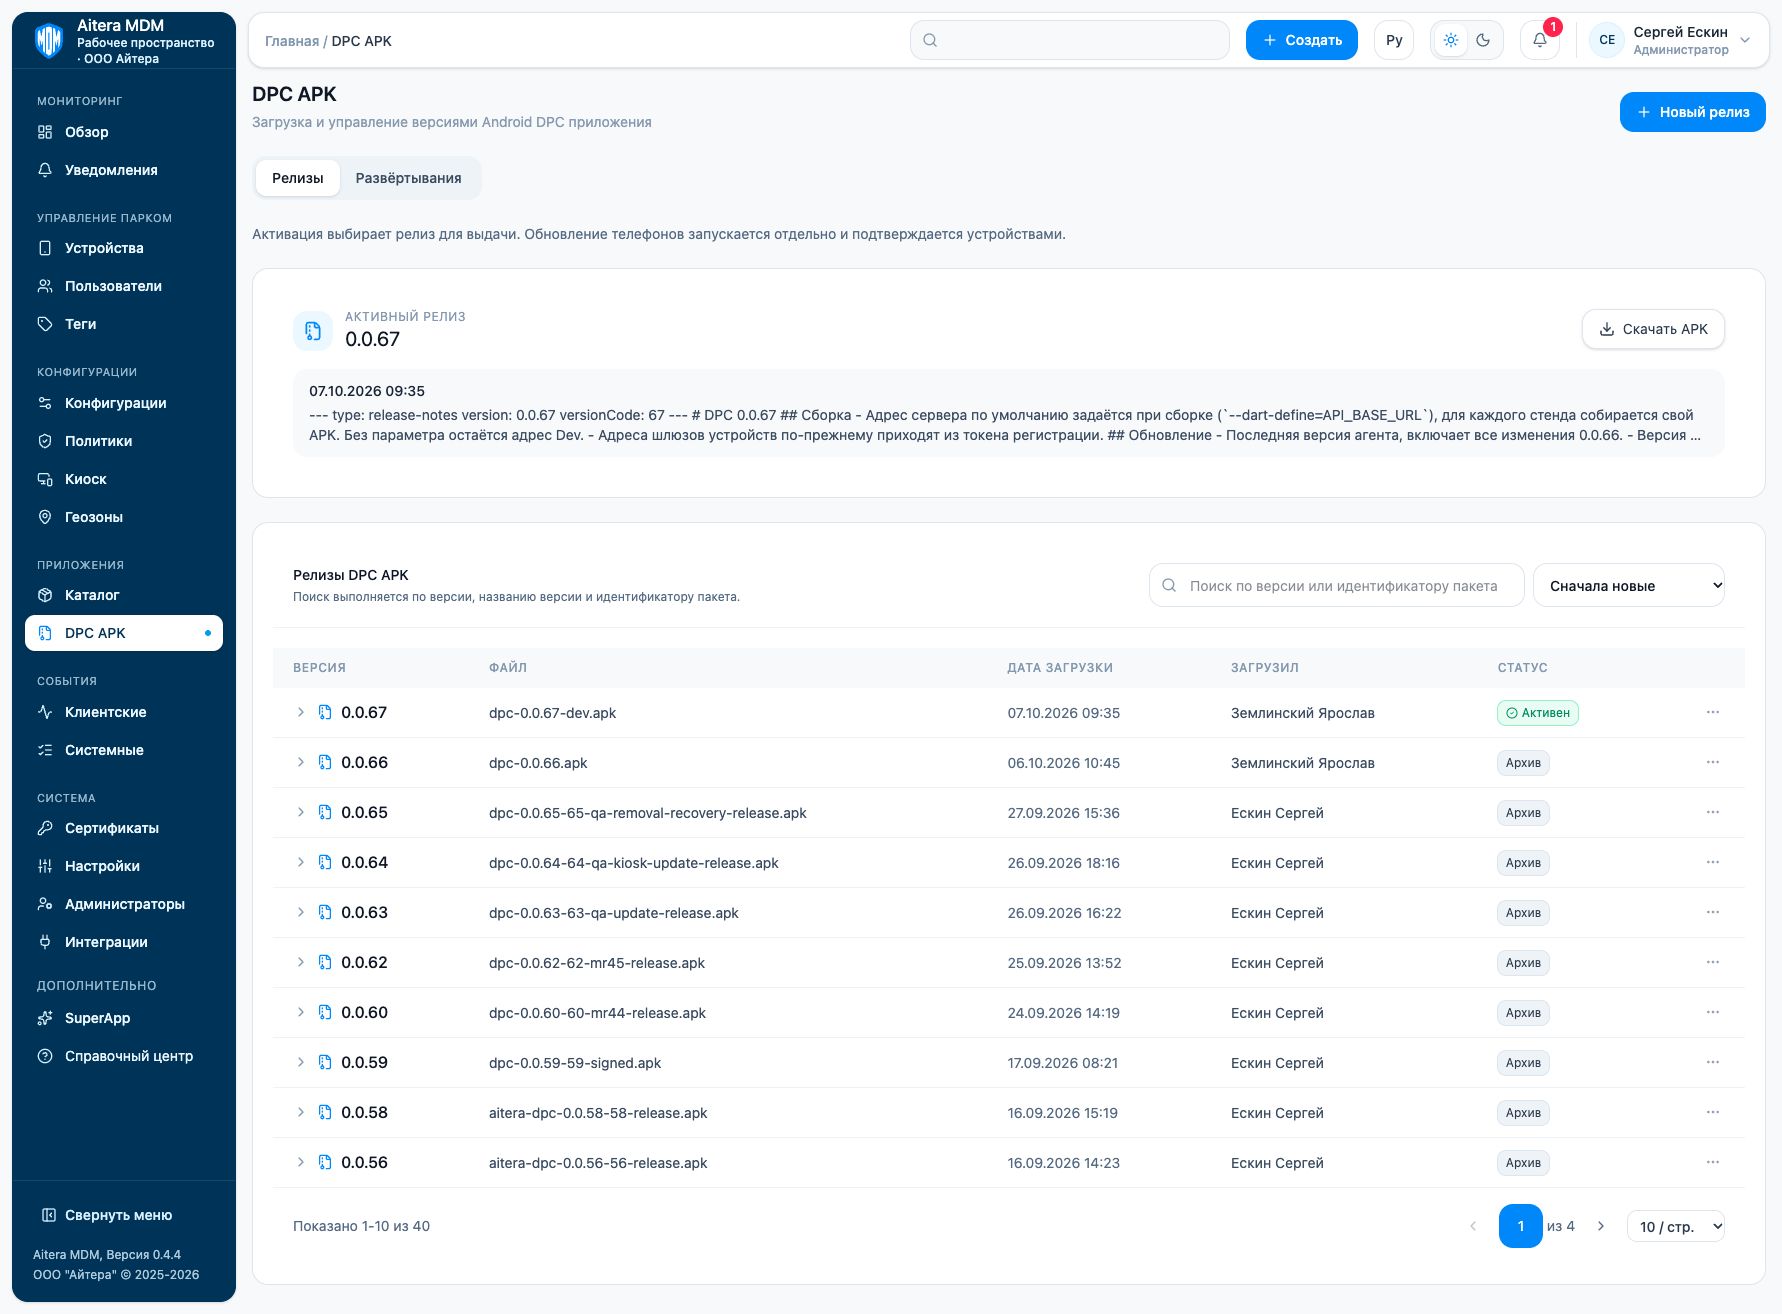Select page 1 in pagination
The width and height of the screenshot is (1782, 1314).
coord(1520,1226)
